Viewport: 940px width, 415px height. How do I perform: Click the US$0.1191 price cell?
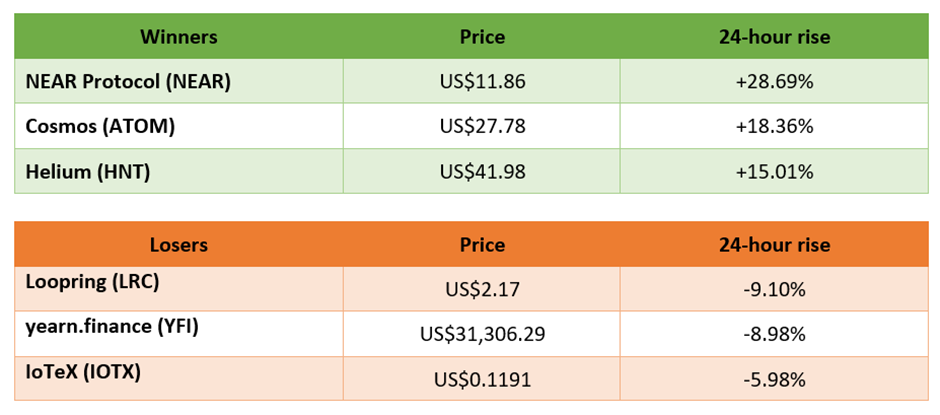[x=482, y=378]
